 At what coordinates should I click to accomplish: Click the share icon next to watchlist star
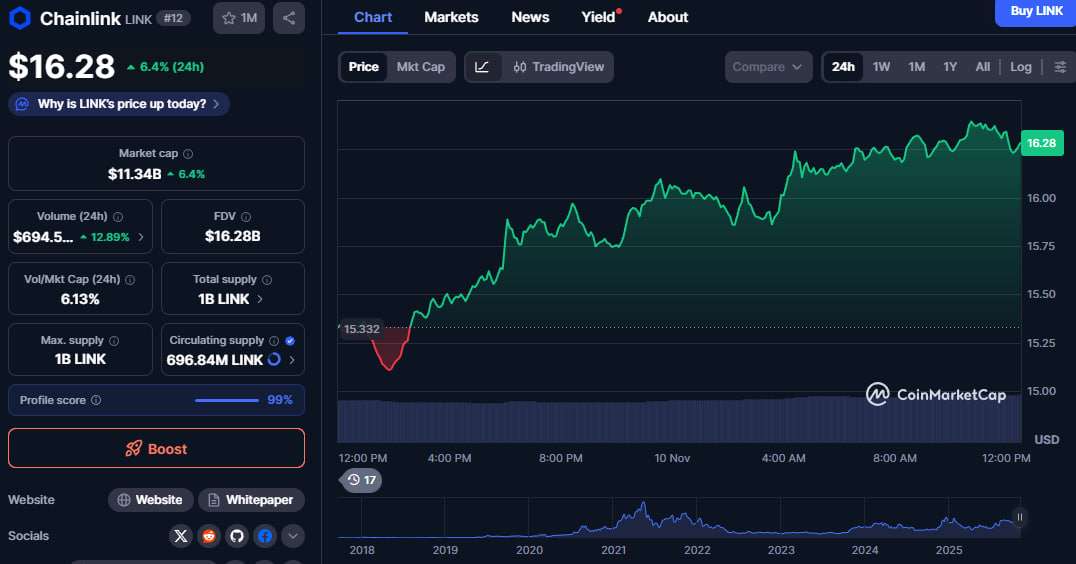click(x=289, y=18)
